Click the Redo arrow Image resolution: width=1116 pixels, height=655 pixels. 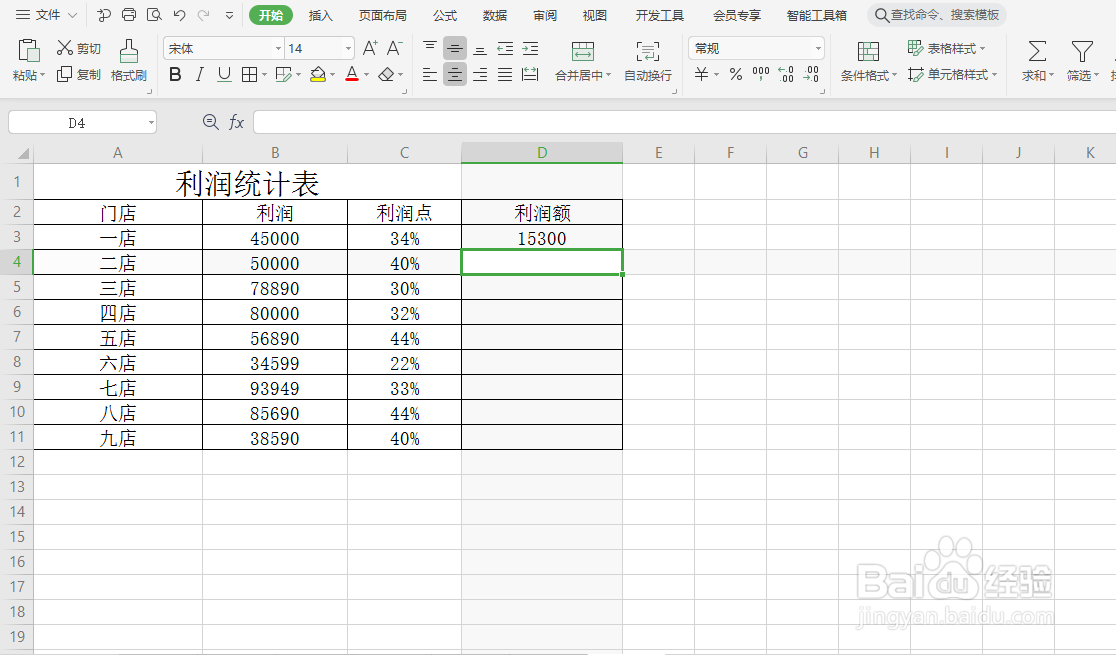pyautogui.click(x=204, y=15)
